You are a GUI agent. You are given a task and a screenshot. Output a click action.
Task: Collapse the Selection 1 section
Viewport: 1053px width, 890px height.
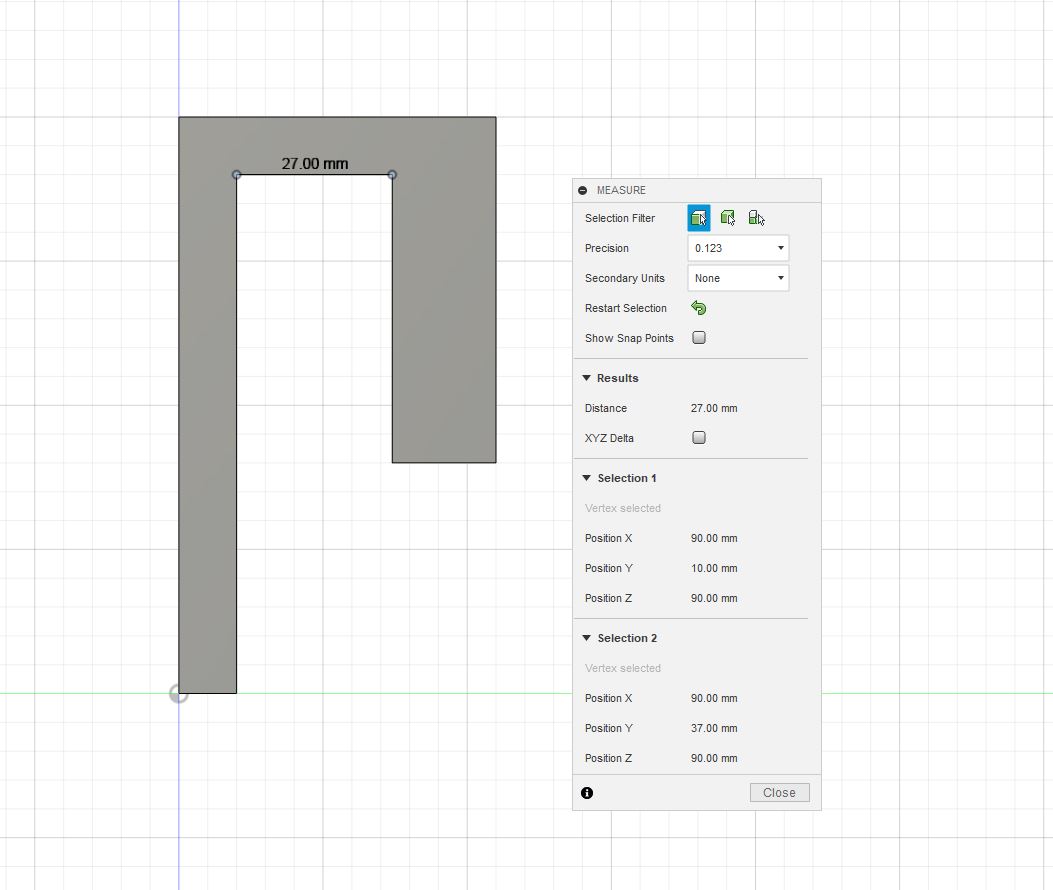coord(586,478)
